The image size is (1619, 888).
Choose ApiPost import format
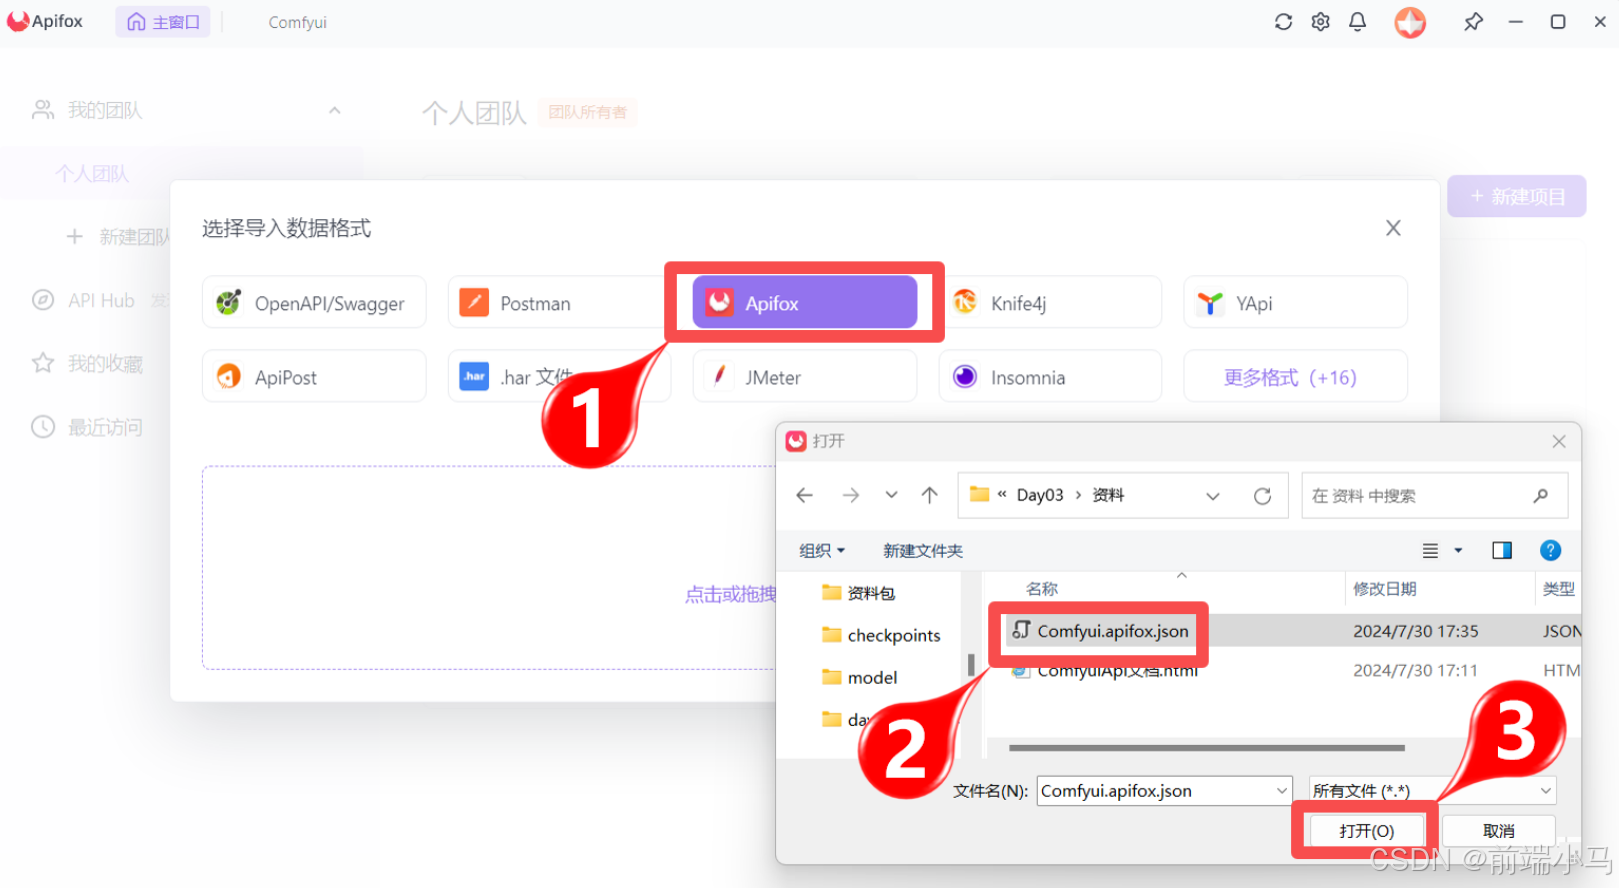[x=314, y=376]
